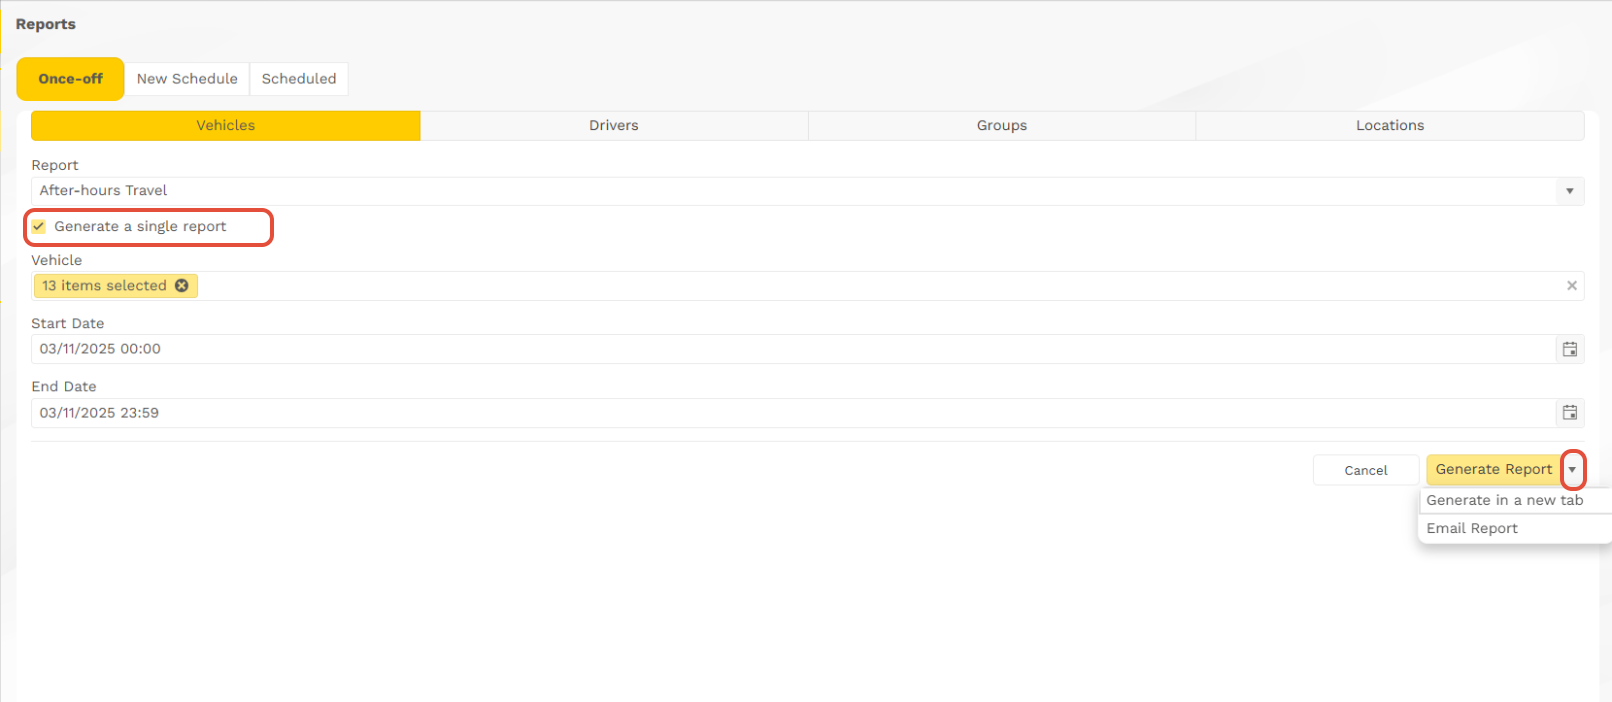Select the Vehicles report category tab
This screenshot has height=702, width=1612.
click(226, 125)
